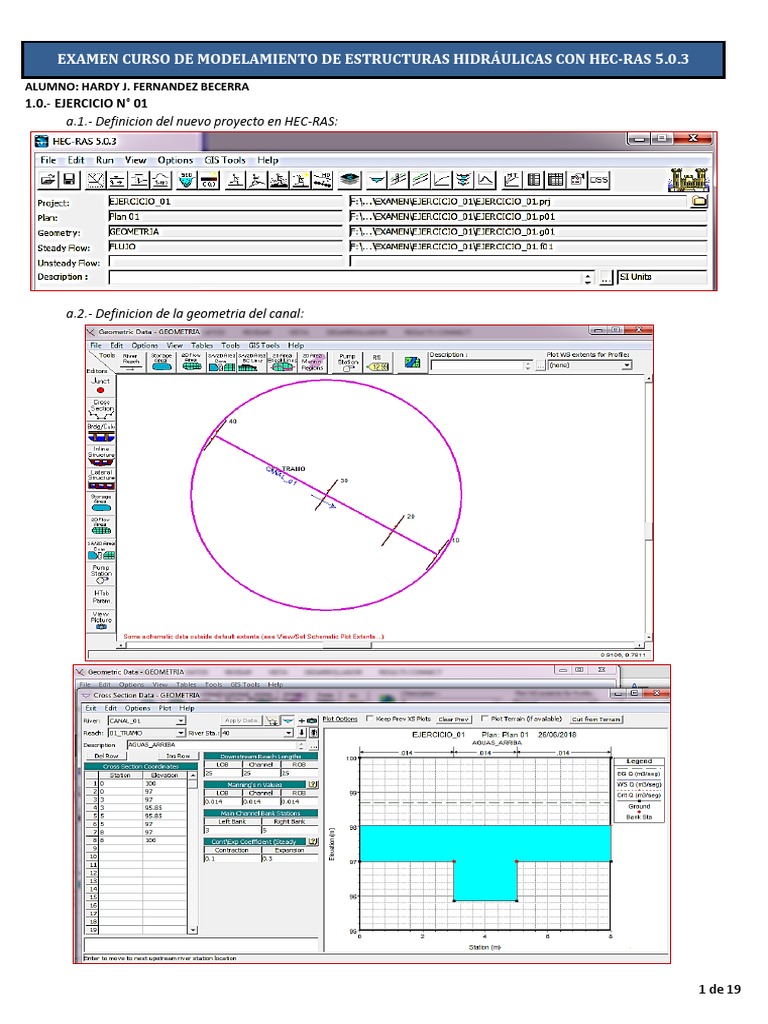Select the River Reach tool in Geometric Data
This screenshot has height=1024, width=768.
point(131,362)
